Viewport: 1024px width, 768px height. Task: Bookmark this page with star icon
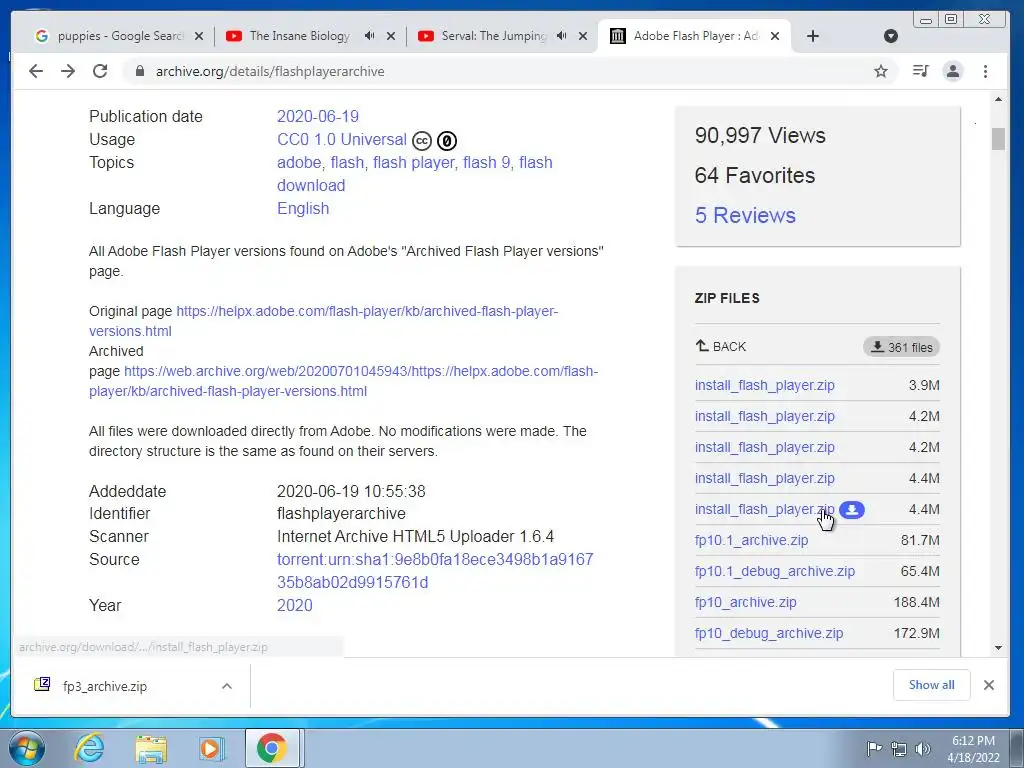[x=881, y=71]
